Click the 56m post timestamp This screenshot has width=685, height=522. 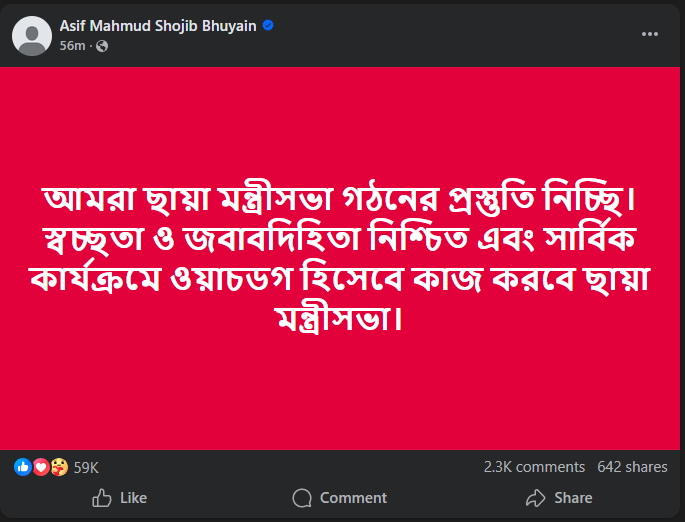(72, 46)
